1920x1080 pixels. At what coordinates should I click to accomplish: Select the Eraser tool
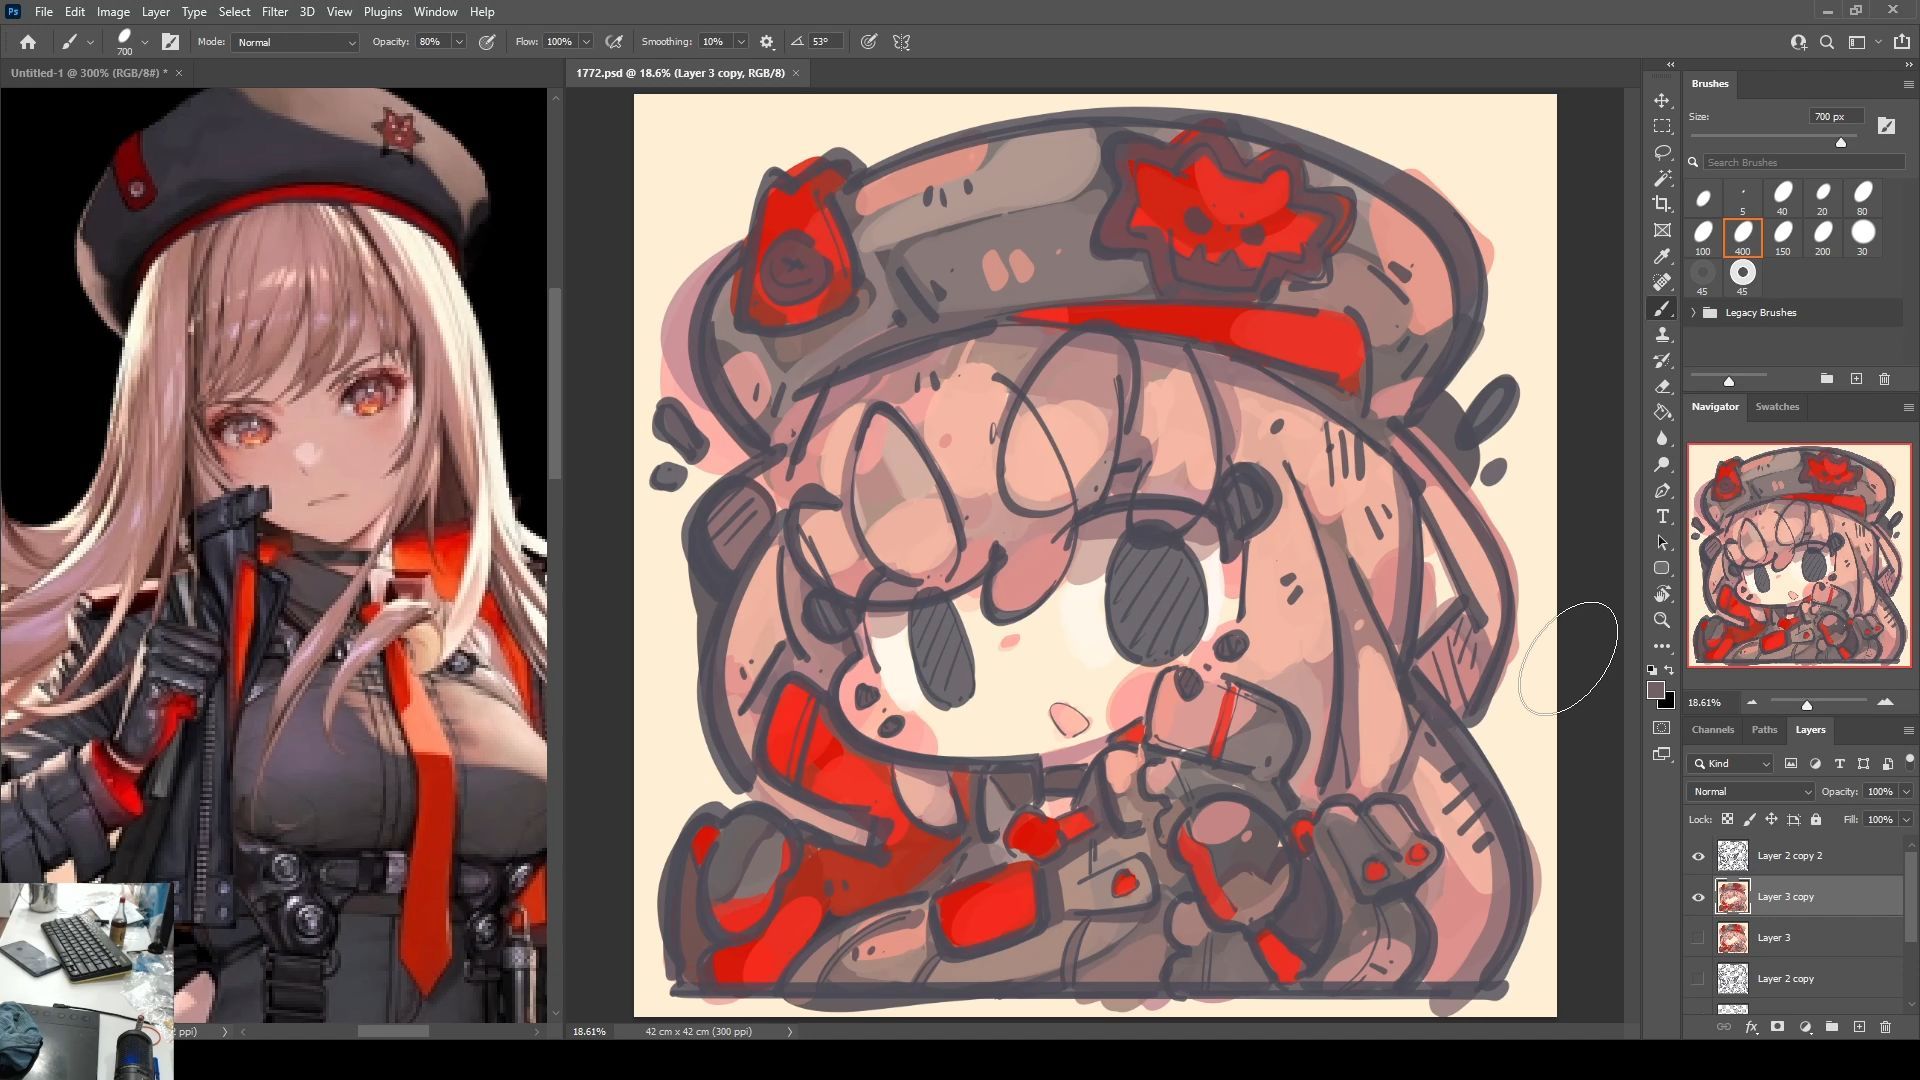point(1662,386)
